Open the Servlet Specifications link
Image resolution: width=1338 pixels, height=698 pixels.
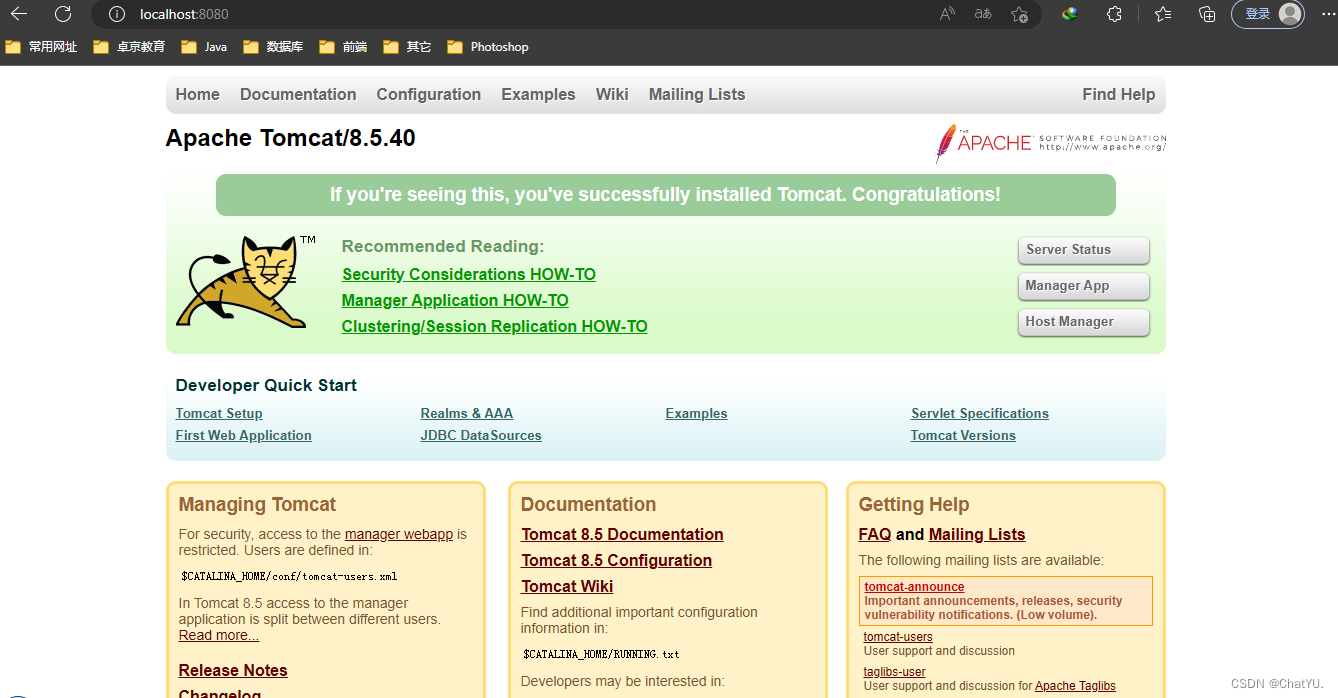[980, 413]
